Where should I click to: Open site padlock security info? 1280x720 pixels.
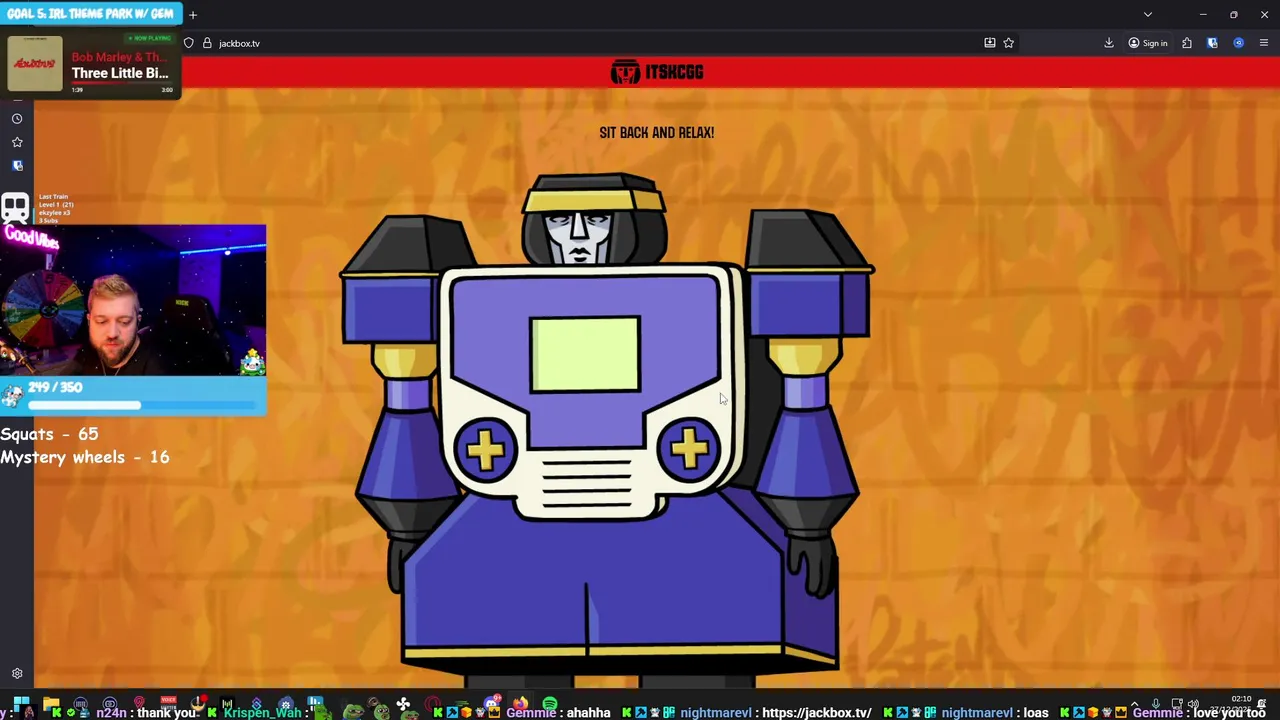[x=207, y=43]
